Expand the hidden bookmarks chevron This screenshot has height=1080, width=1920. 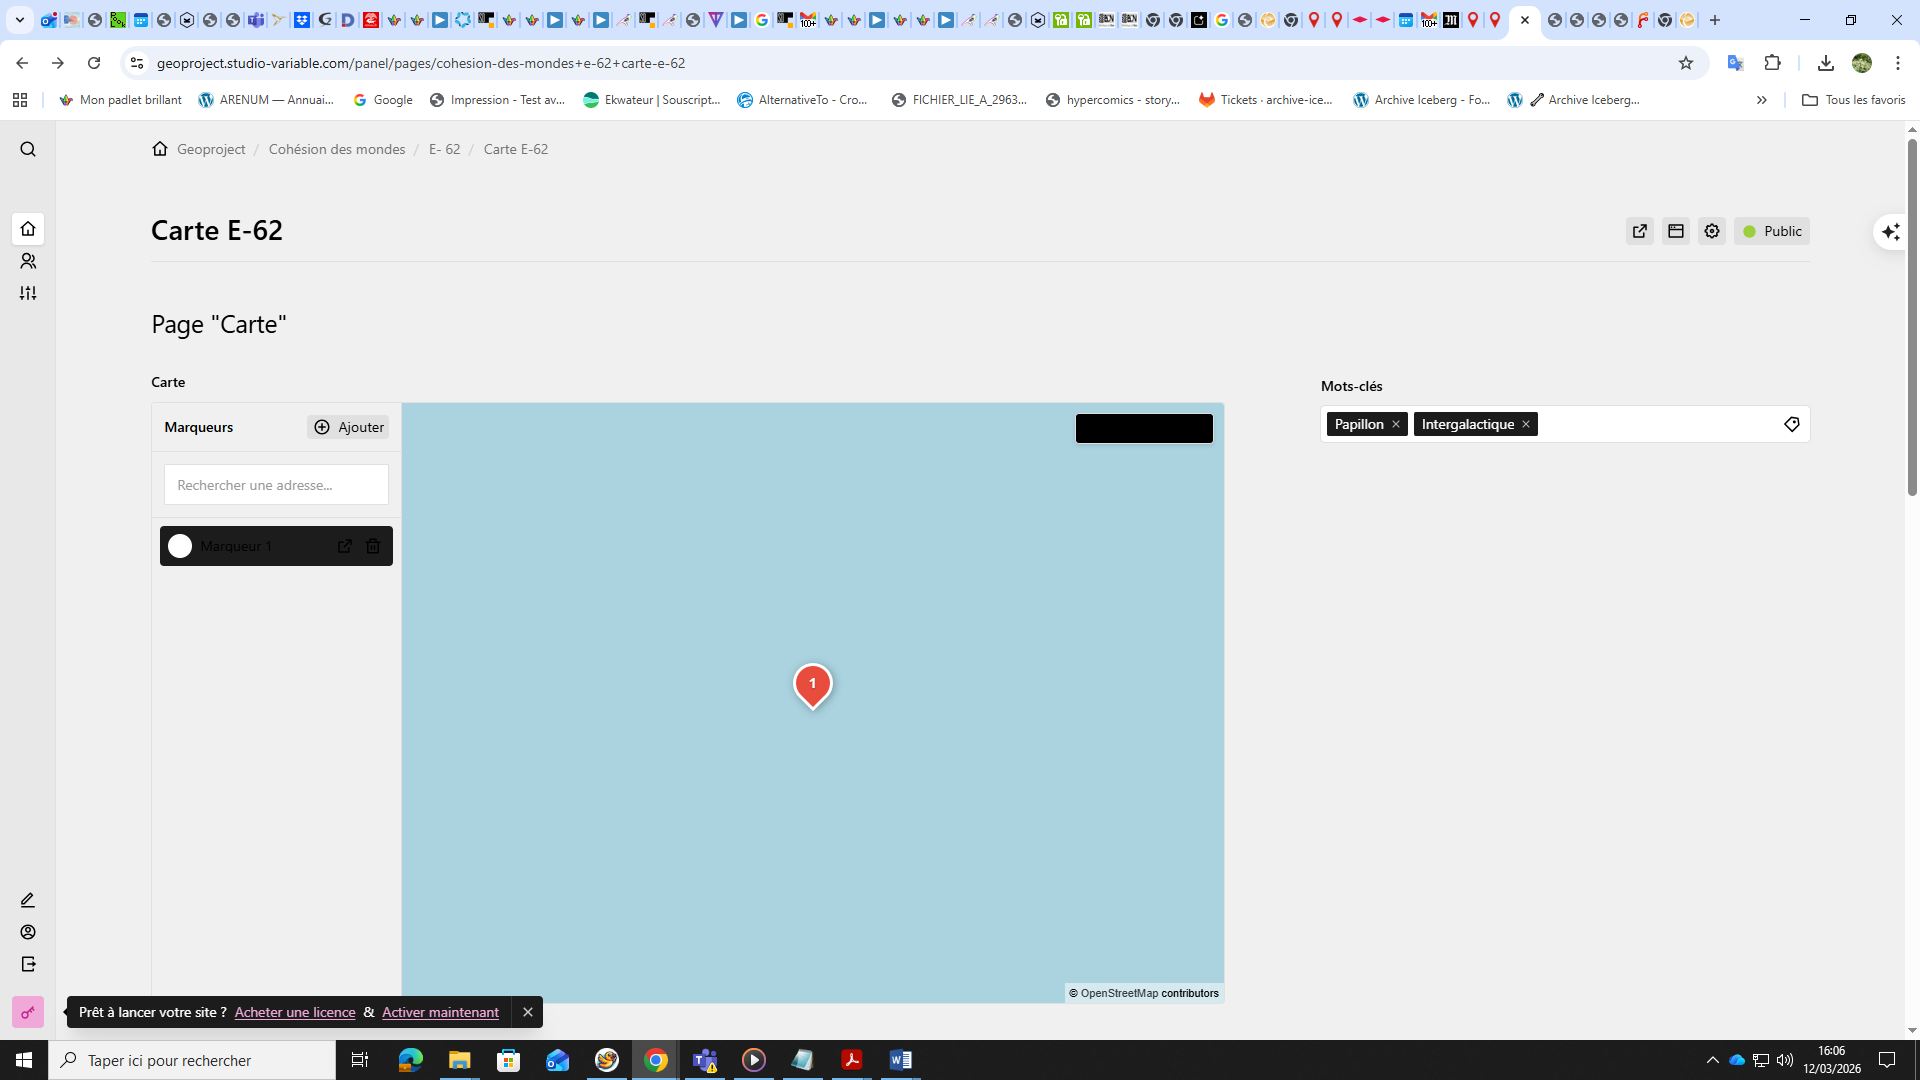coord(1762,100)
